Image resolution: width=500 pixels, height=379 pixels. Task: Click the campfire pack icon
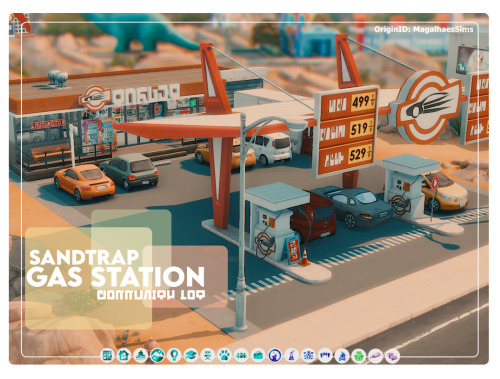342,356
